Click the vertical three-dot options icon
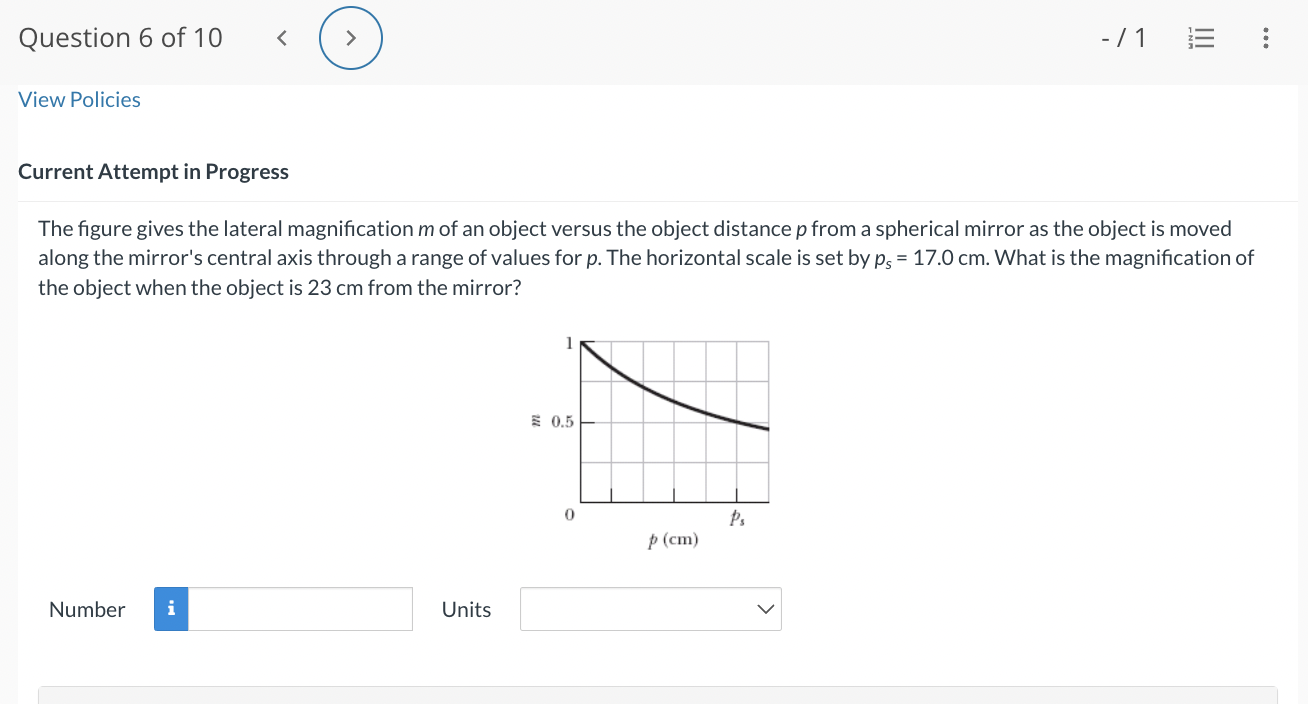Image resolution: width=1308 pixels, height=704 pixels. tap(1264, 37)
